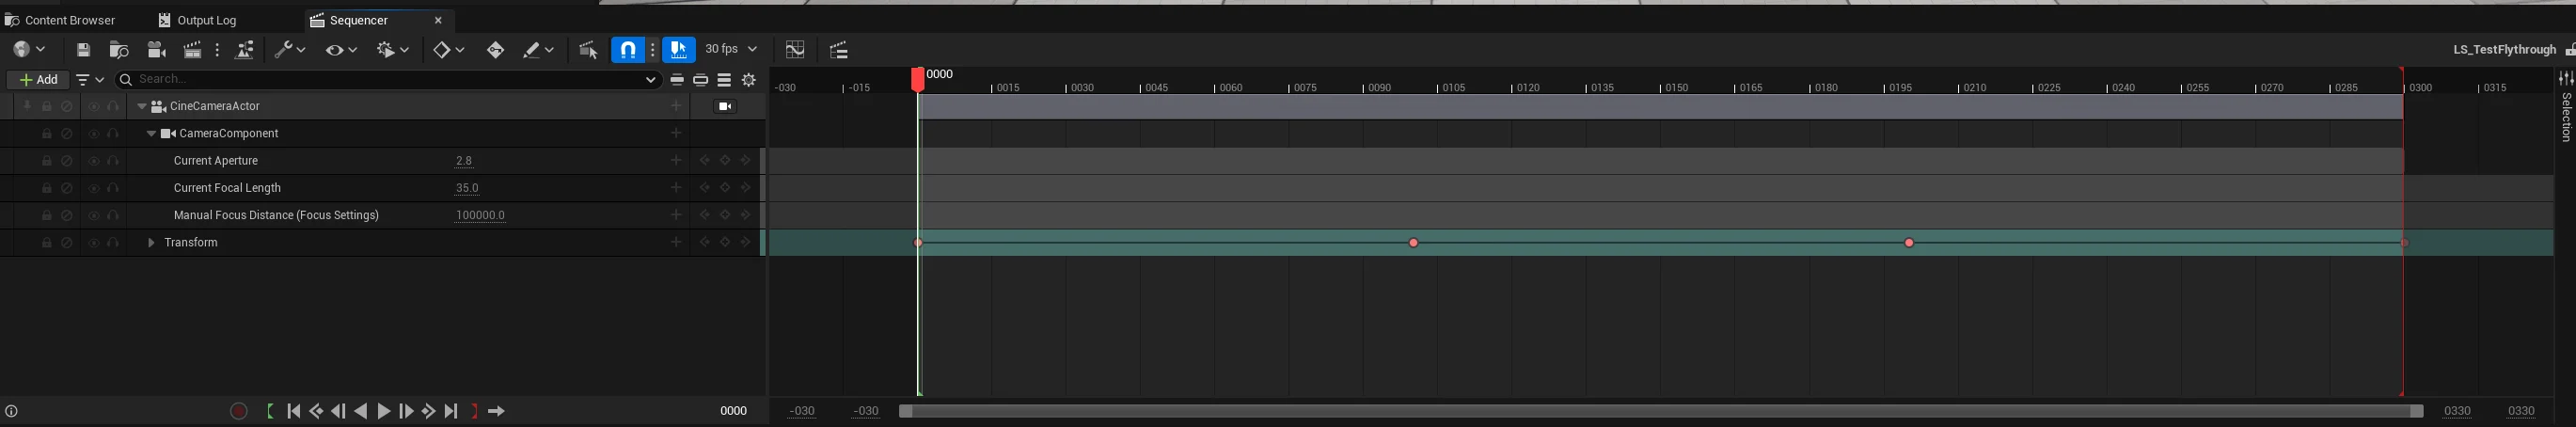Open Key Options diamond dropdown

click(448, 49)
